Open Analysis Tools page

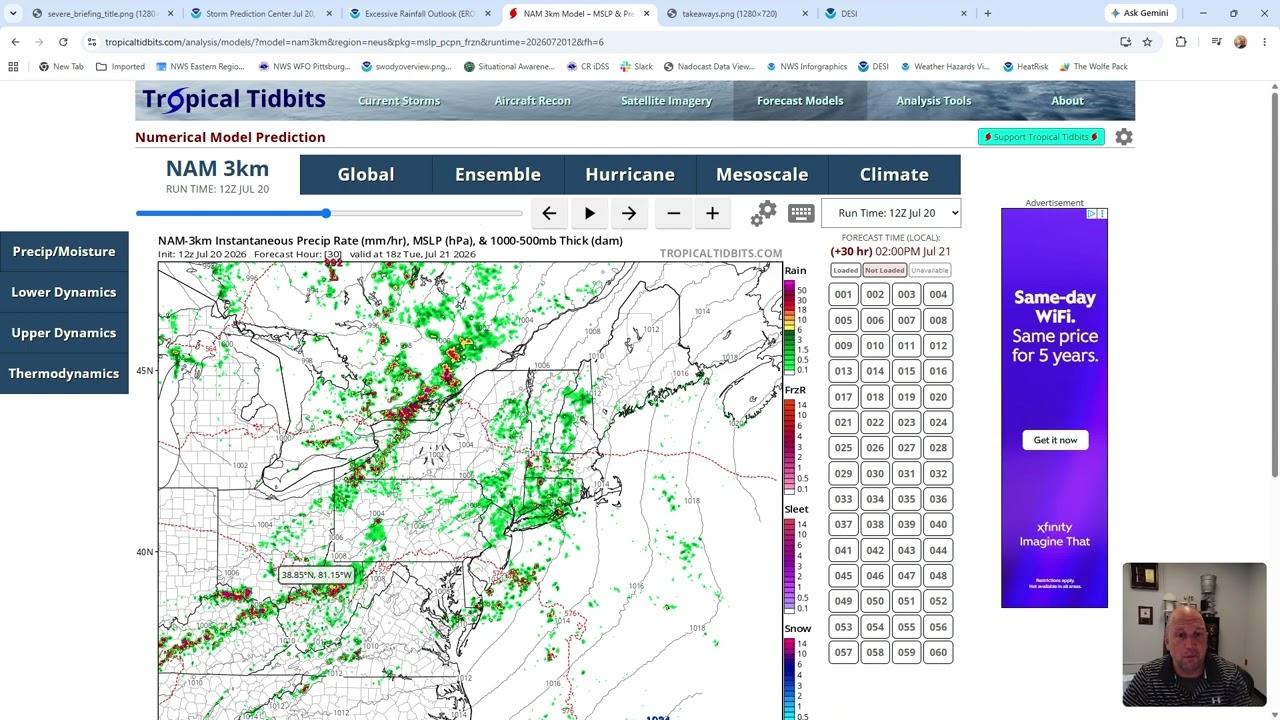(x=934, y=100)
